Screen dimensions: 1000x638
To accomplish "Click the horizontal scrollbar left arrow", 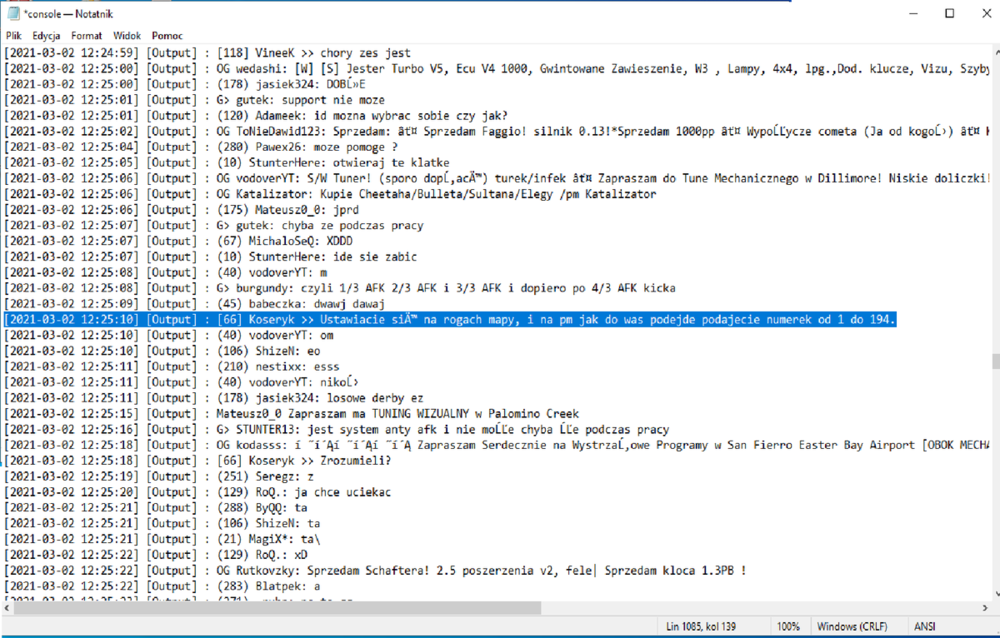I will pyautogui.click(x=7, y=609).
